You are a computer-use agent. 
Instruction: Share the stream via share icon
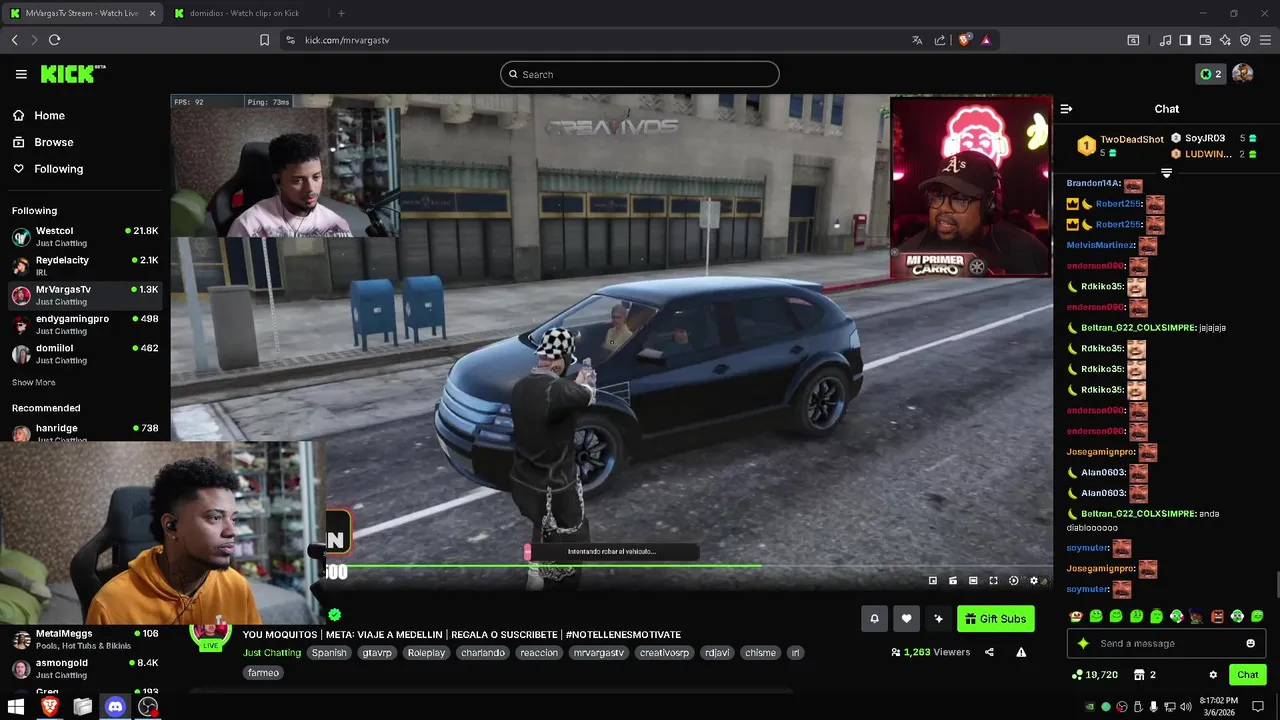(x=989, y=652)
